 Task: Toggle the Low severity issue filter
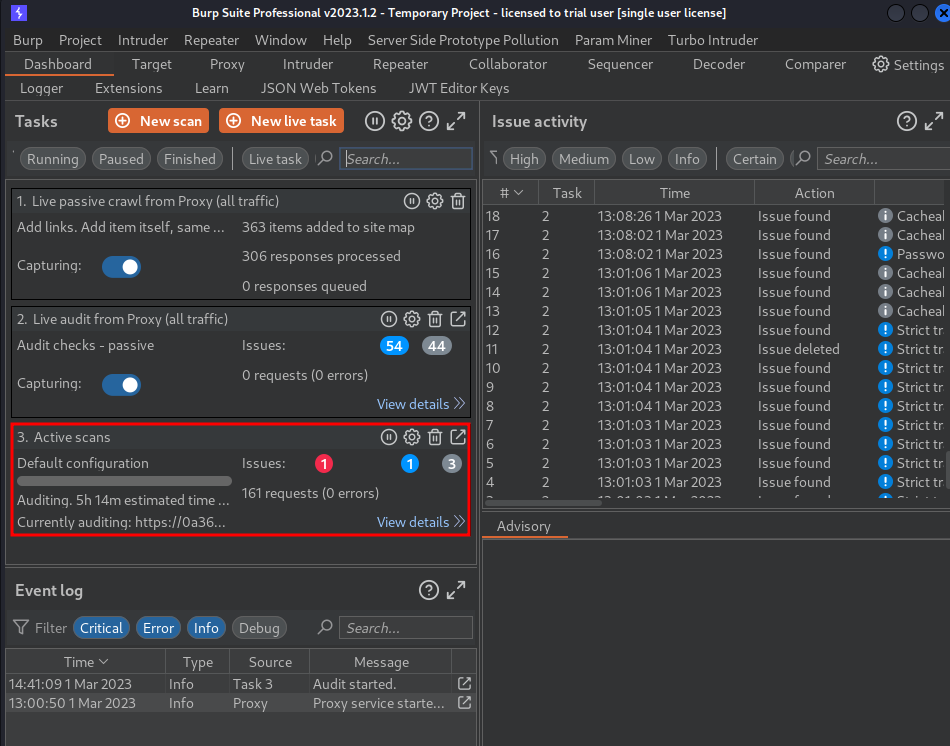click(x=642, y=159)
